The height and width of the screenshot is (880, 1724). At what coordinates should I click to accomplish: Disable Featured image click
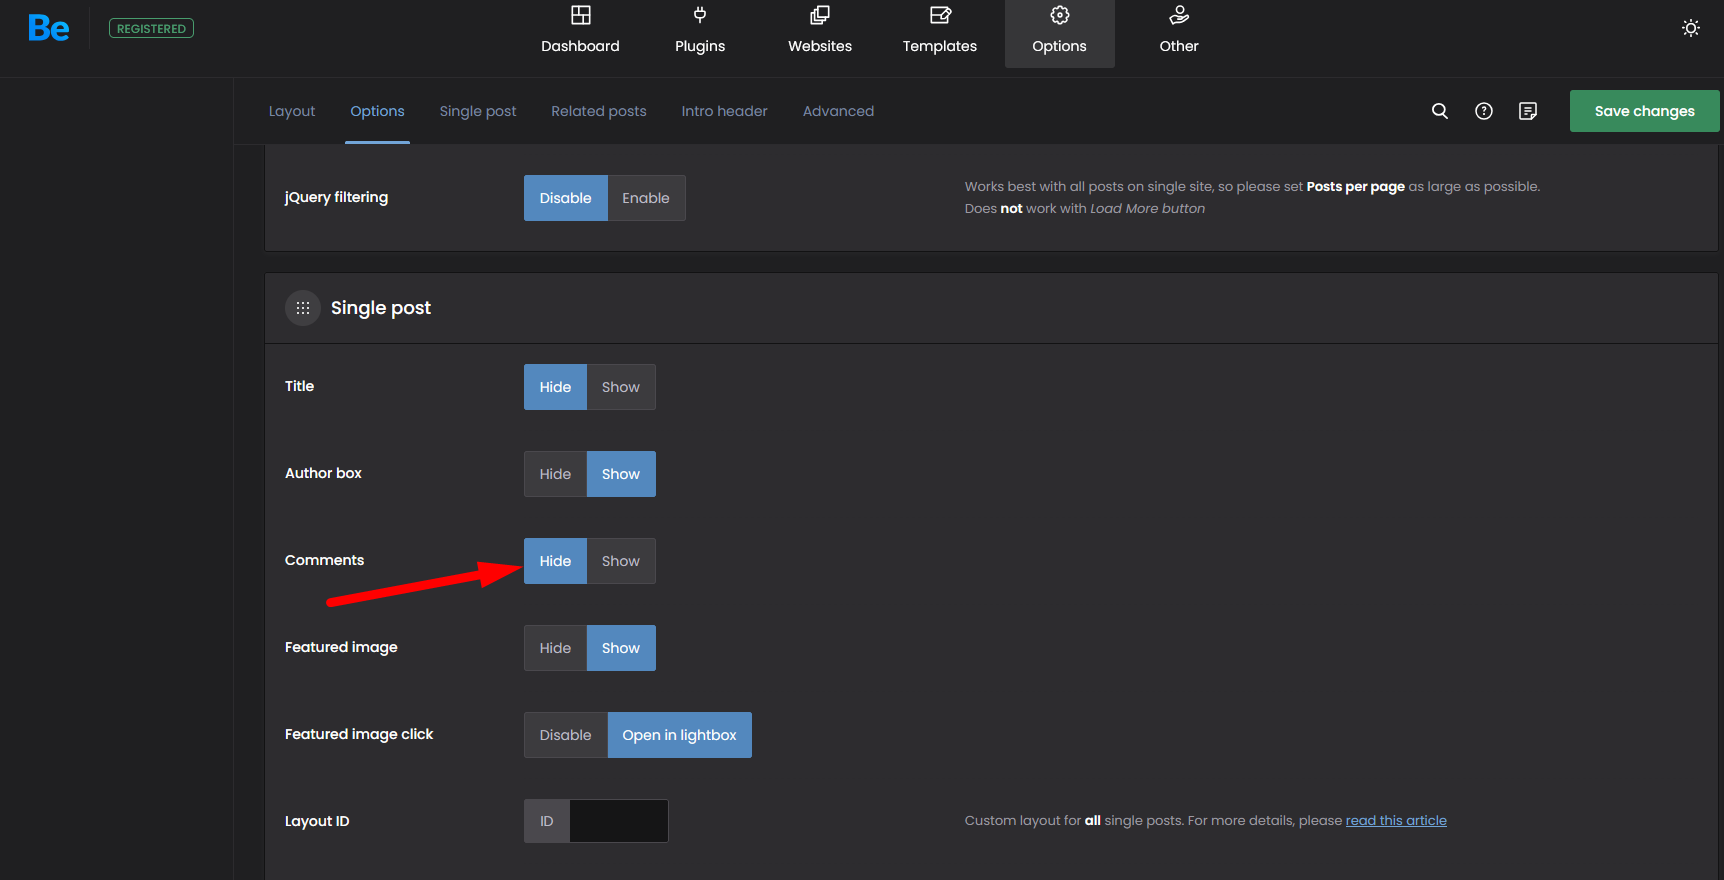coord(565,735)
